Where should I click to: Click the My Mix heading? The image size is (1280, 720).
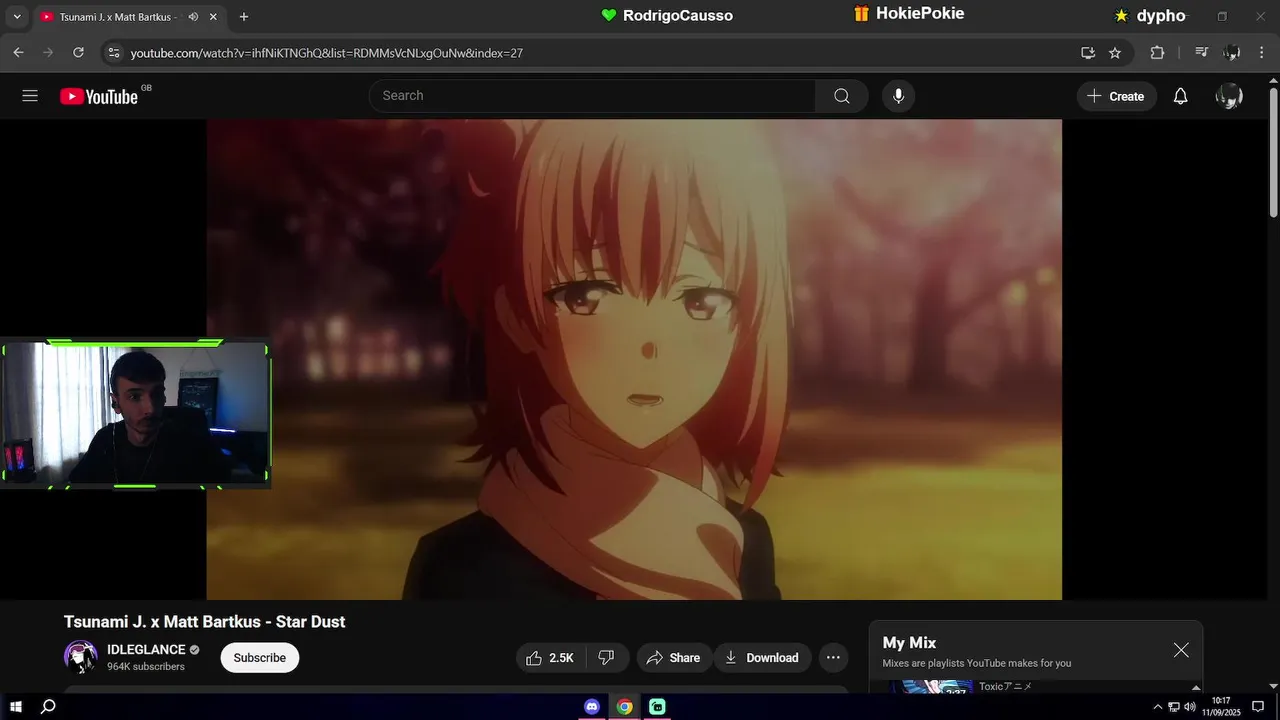pyautogui.click(x=909, y=643)
